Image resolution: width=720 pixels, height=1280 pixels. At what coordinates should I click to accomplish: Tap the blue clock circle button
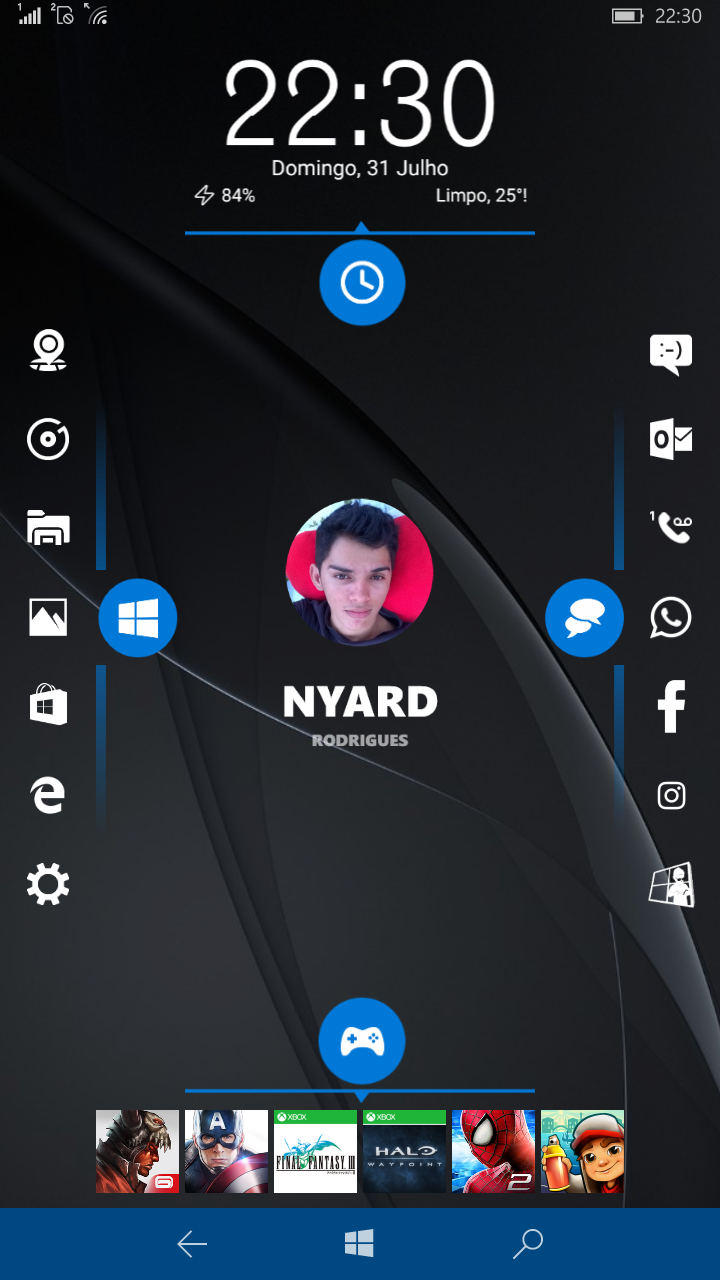tap(362, 283)
